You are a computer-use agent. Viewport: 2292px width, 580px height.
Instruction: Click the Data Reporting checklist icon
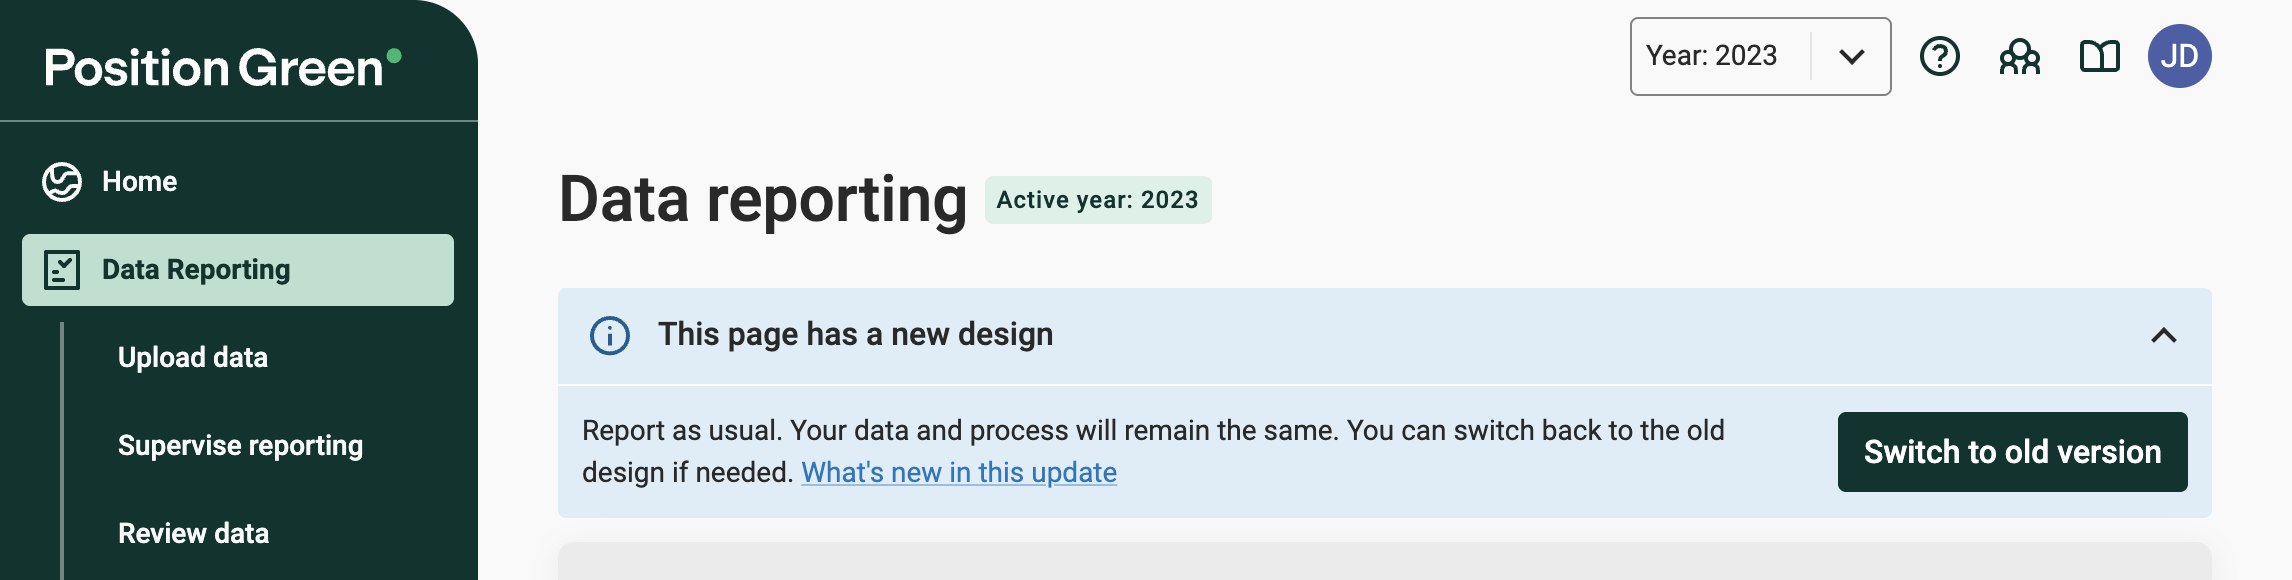coord(62,270)
